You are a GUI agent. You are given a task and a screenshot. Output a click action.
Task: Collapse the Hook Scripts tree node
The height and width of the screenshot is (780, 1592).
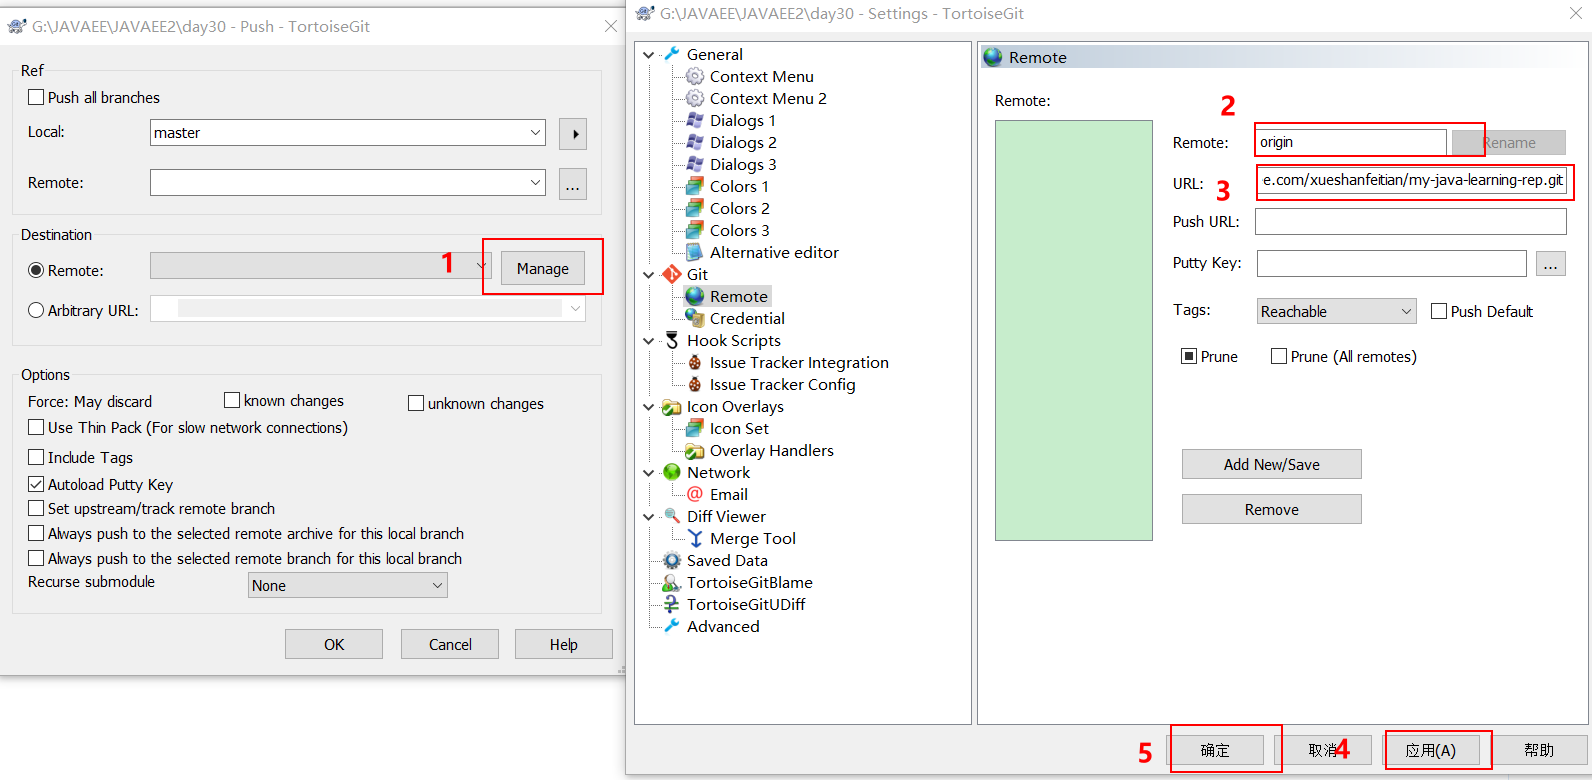[649, 341]
